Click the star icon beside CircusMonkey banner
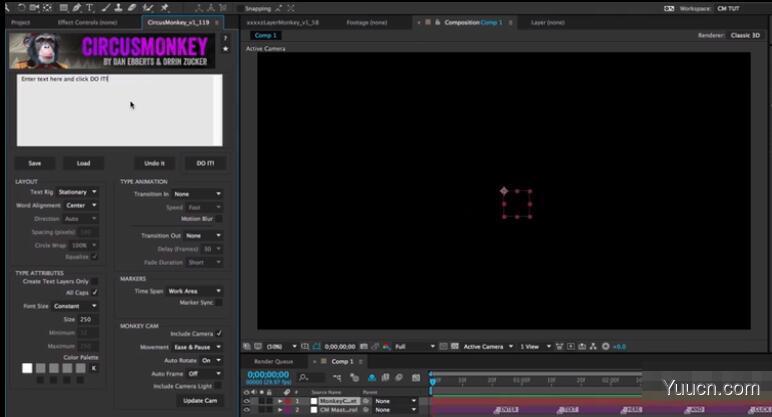 (225, 49)
